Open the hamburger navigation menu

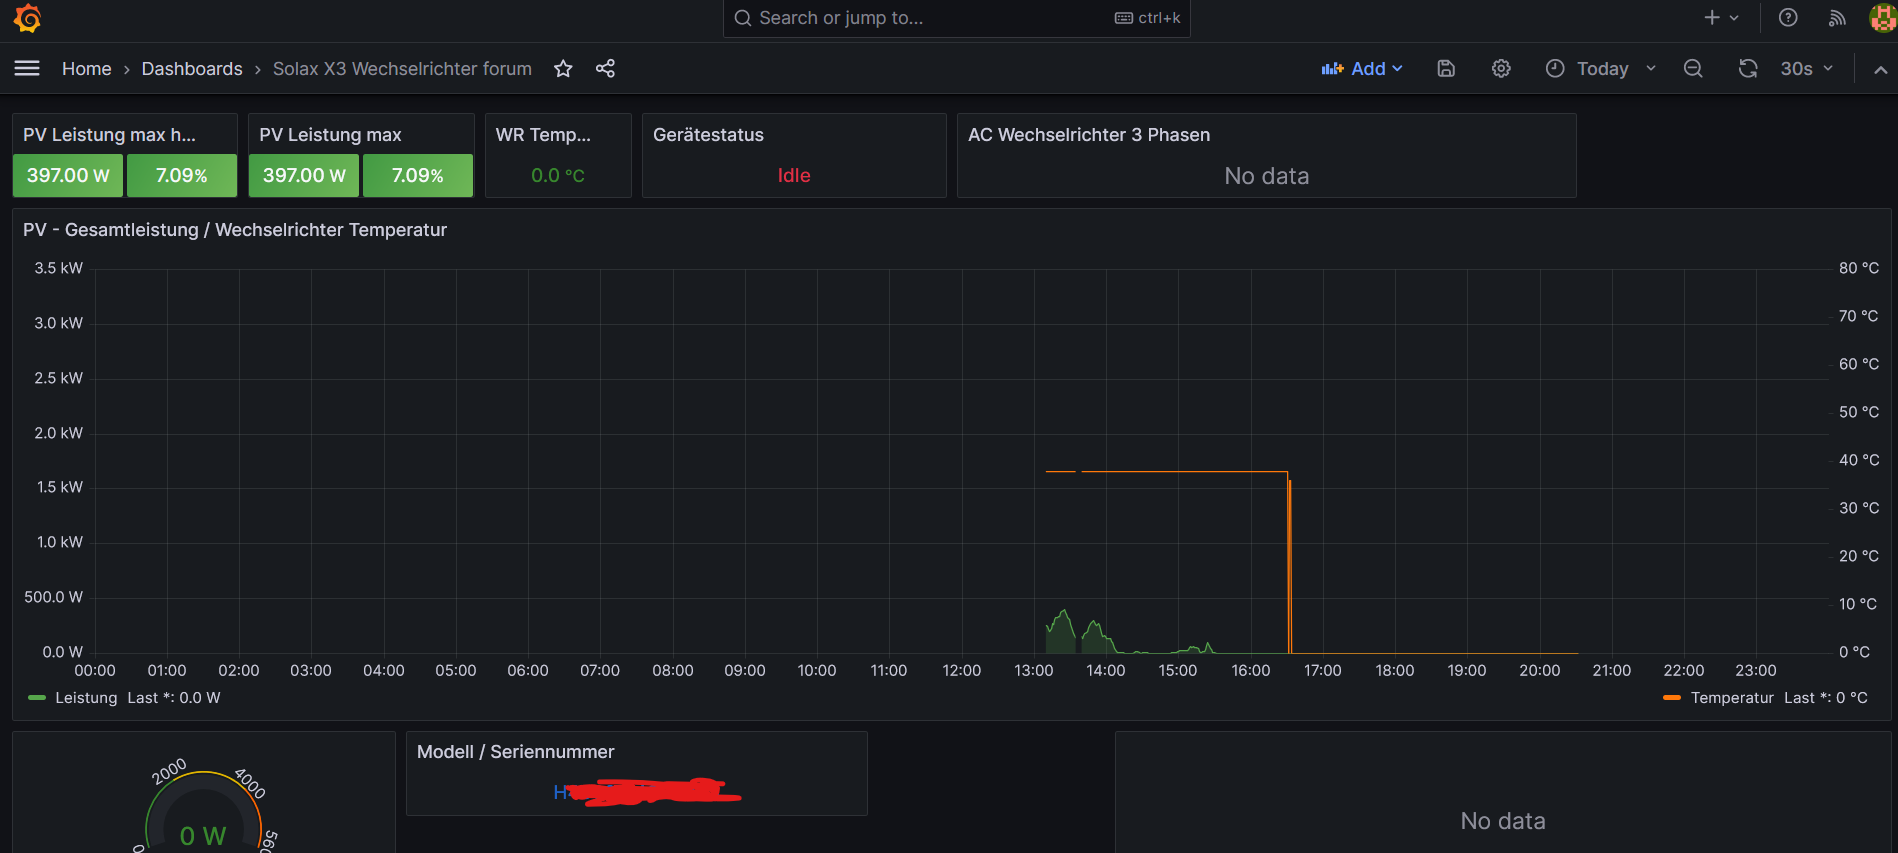coord(27,68)
